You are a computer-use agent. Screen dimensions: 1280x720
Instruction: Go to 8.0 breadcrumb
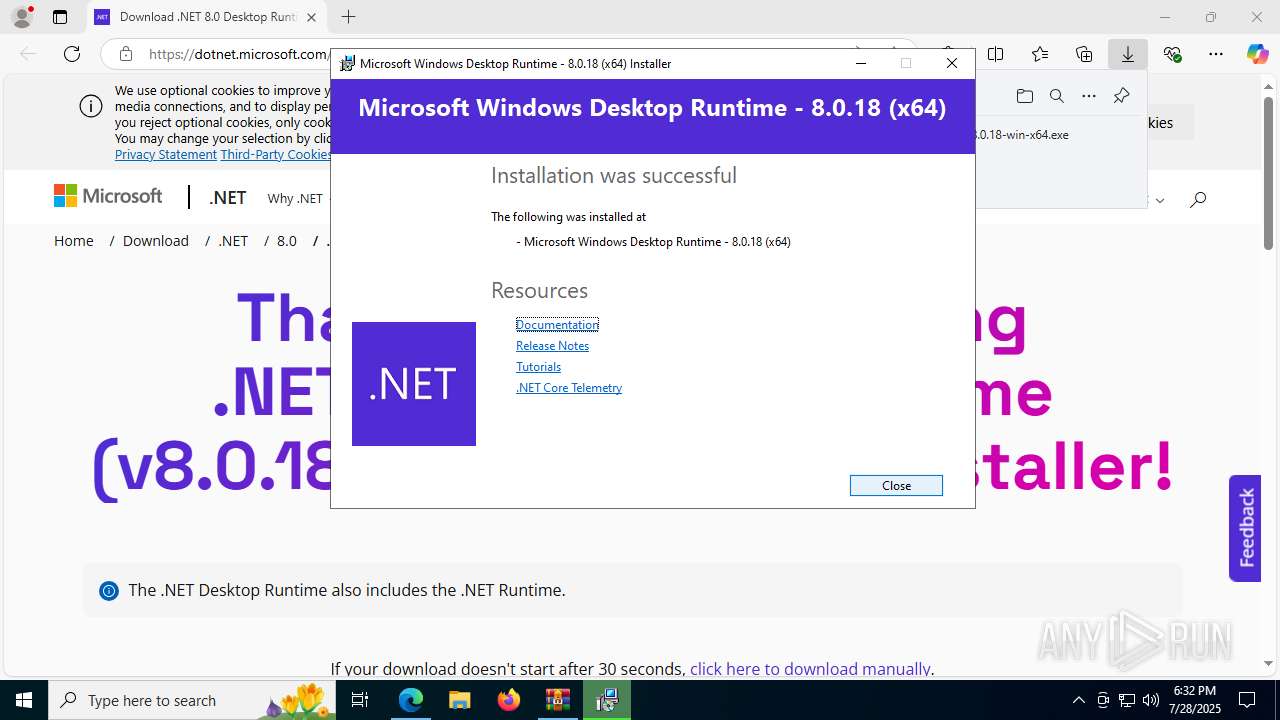pos(287,241)
